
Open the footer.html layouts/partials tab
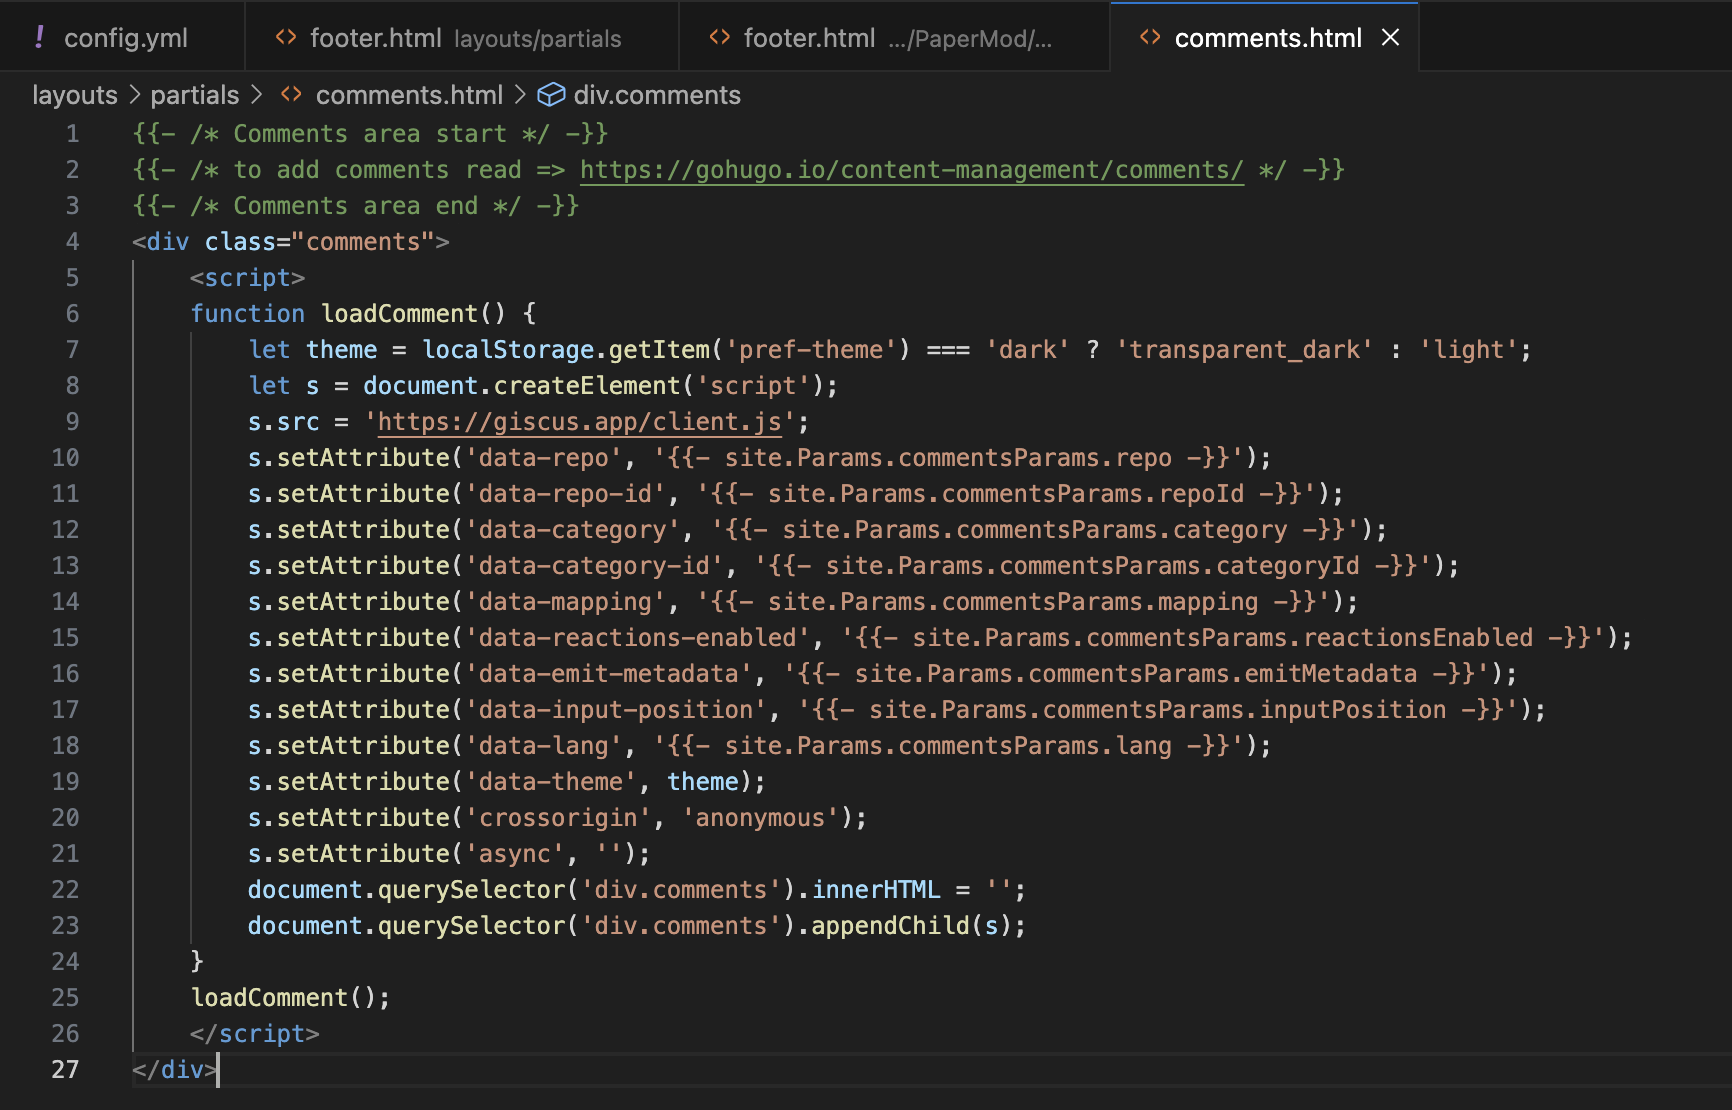pyautogui.click(x=462, y=37)
